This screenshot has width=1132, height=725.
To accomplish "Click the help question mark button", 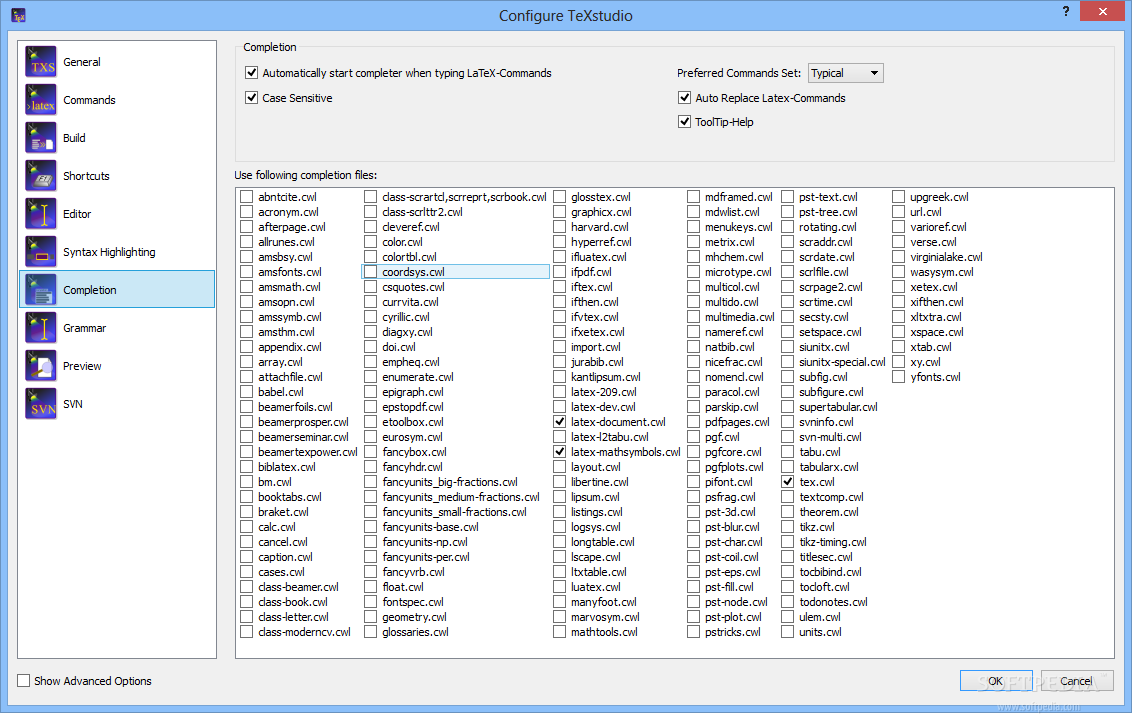I will click(1066, 11).
